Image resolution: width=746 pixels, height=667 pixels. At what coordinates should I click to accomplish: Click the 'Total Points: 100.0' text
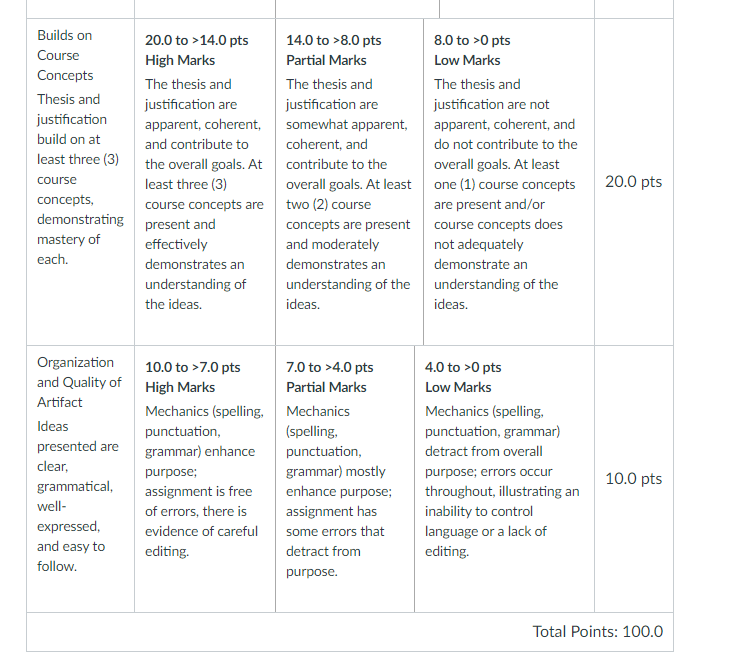tap(598, 631)
